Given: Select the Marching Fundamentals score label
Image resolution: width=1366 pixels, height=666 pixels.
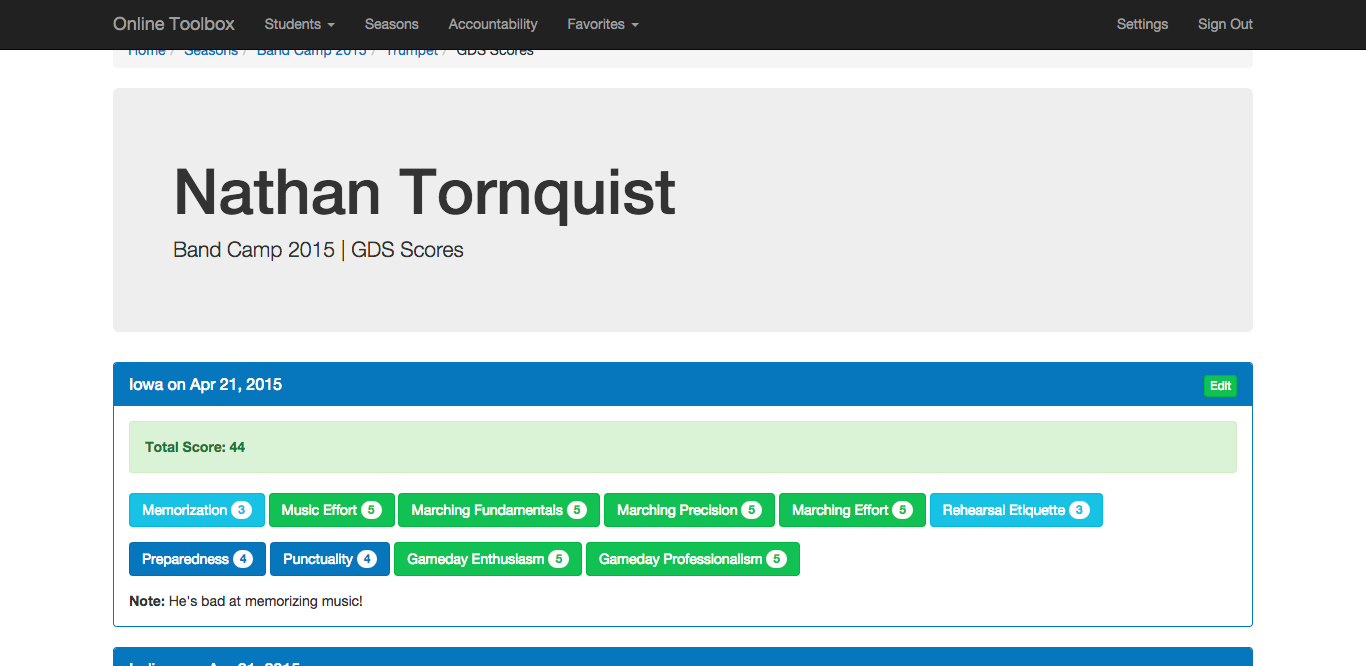Looking at the screenshot, I should [499, 510].
